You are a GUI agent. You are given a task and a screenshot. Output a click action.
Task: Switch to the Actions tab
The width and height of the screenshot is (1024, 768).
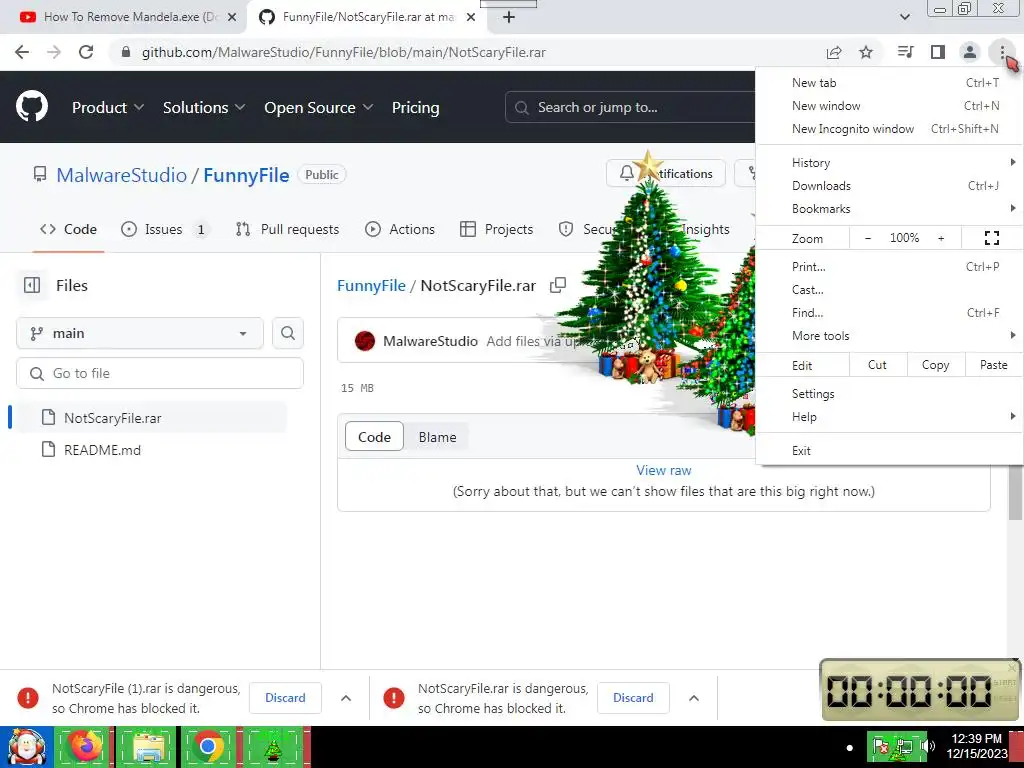(400, 229)
